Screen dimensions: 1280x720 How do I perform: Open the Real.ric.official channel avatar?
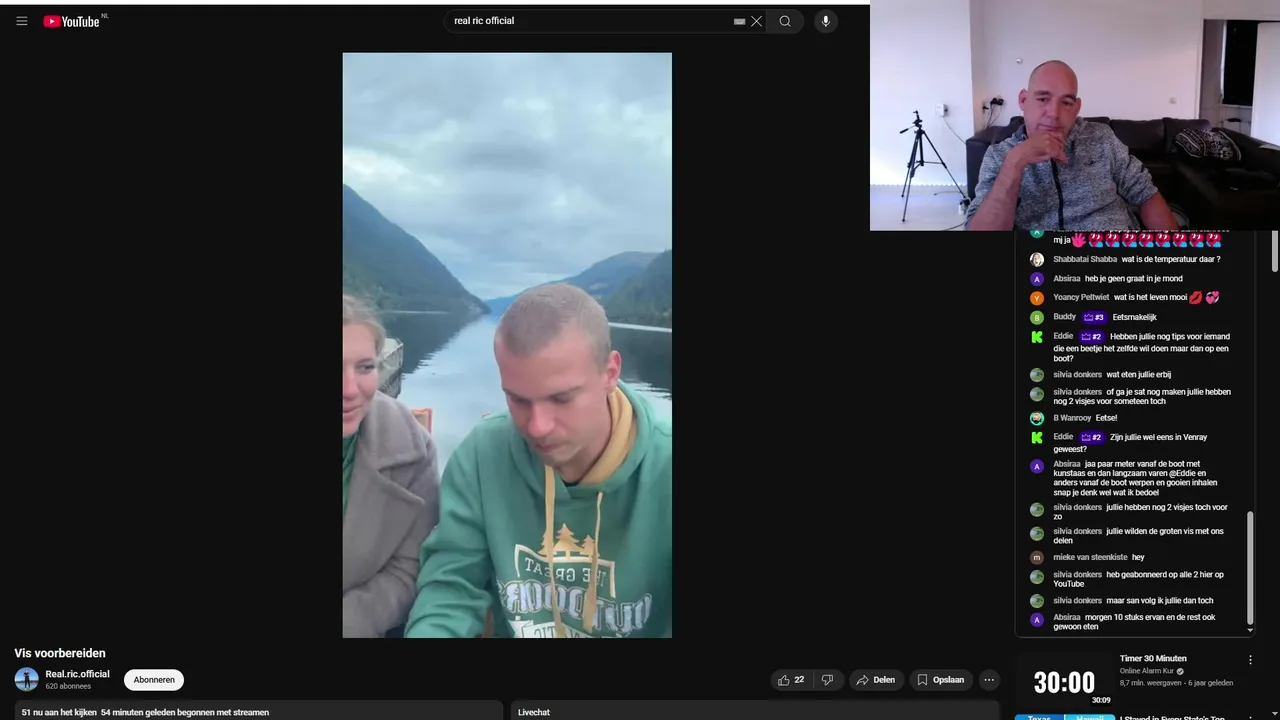(x=26, y=680)
